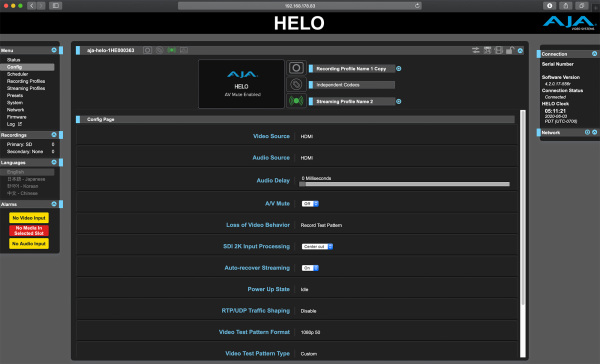Click the browser back arrow
Screen dimensions: 600x364
[x=32, y=6]
